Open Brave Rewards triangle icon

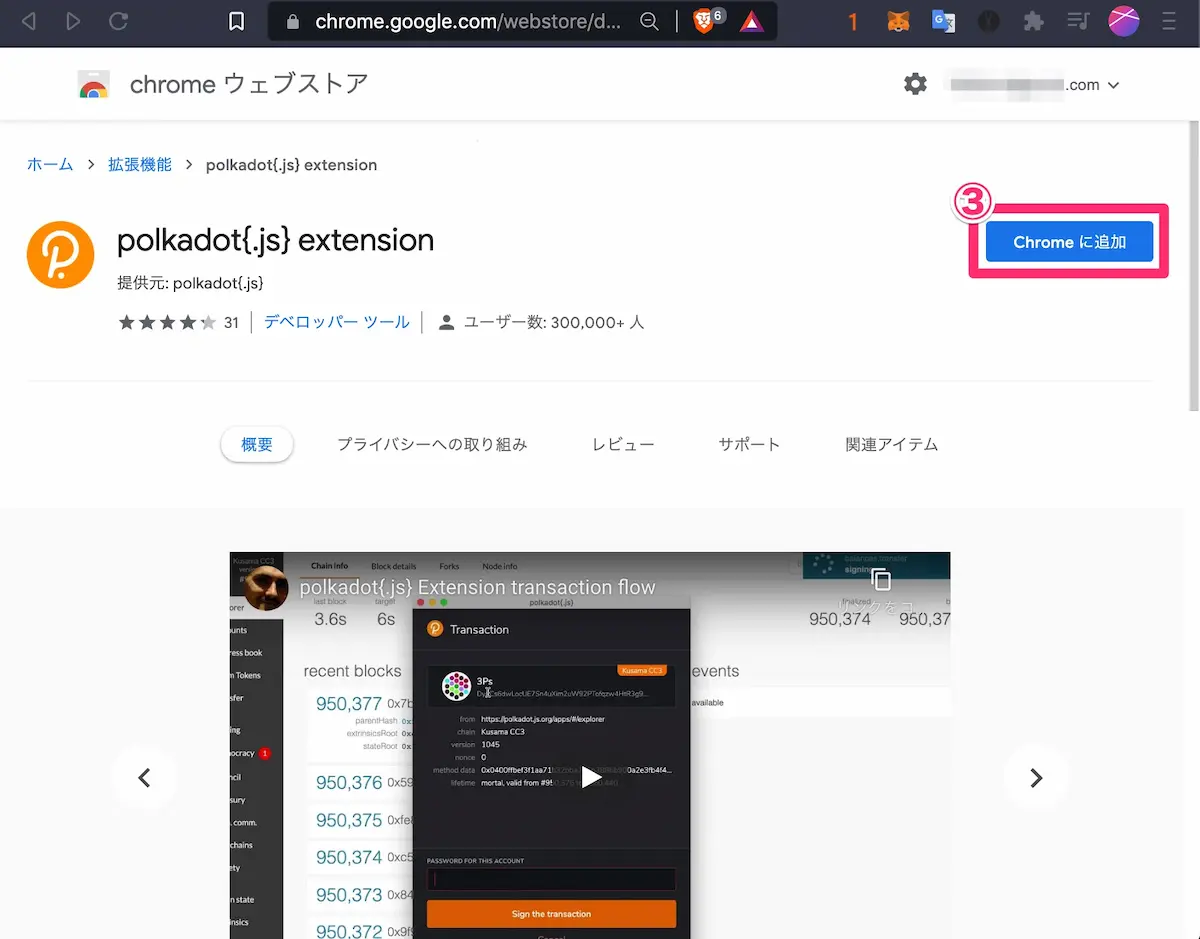point(751,22)
